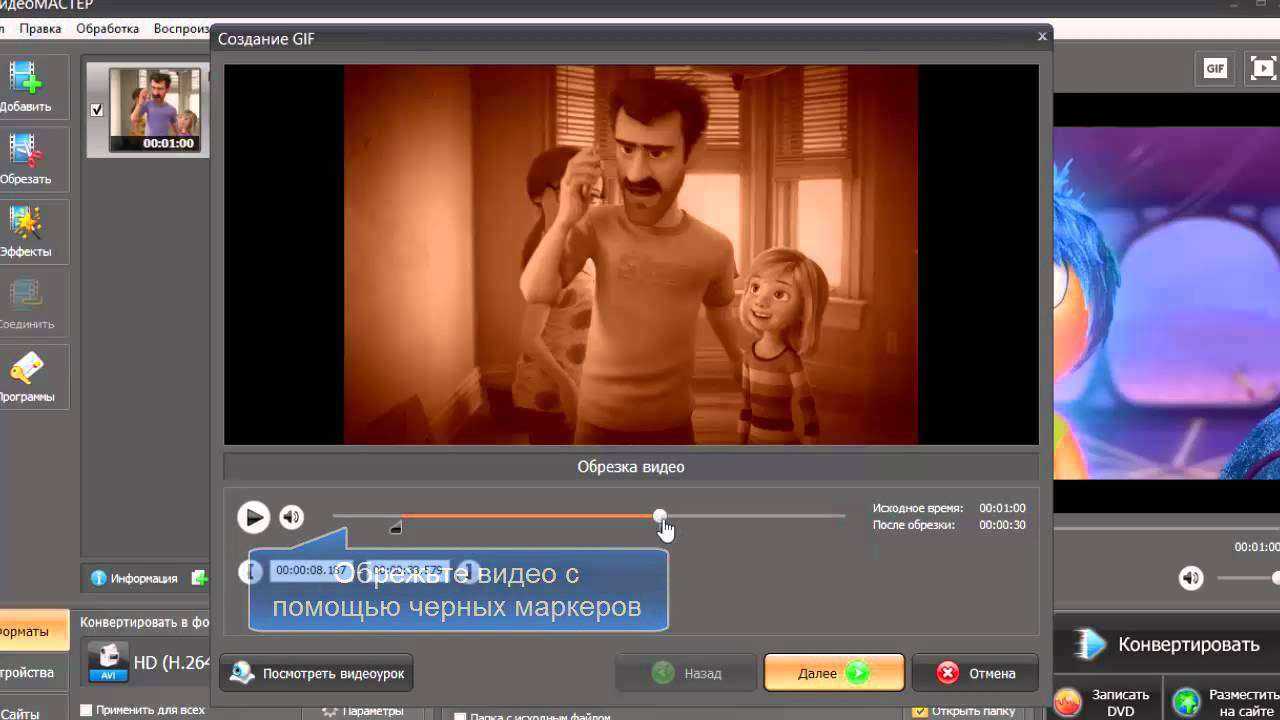The image size is (1280, 720).
Task: Click the sepia video preview in dialog
Action: 631,255
